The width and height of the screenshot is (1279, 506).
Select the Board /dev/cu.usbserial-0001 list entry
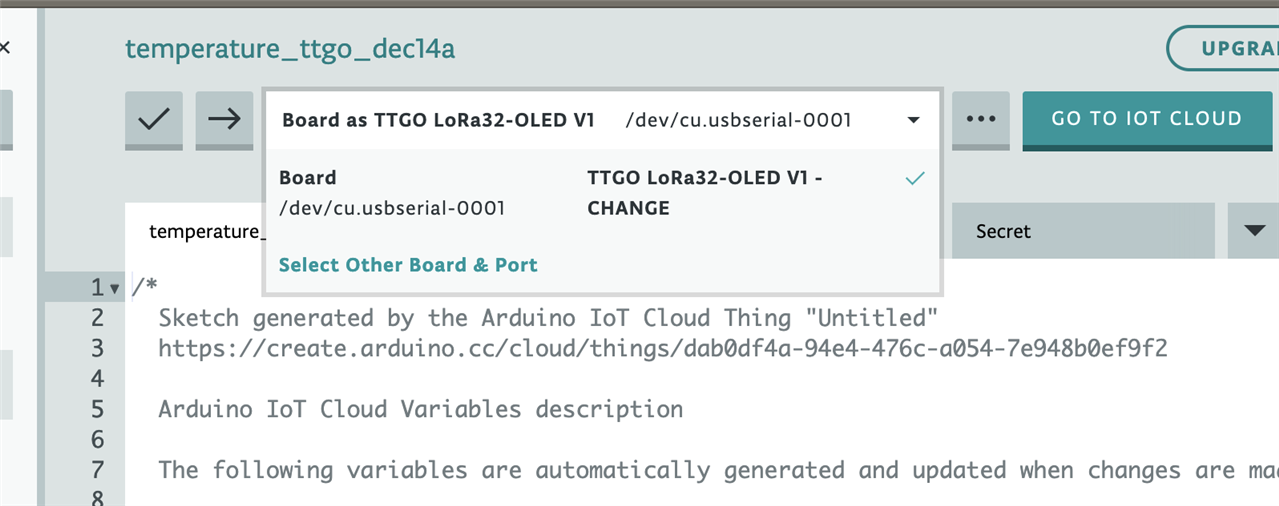[392, 193]
